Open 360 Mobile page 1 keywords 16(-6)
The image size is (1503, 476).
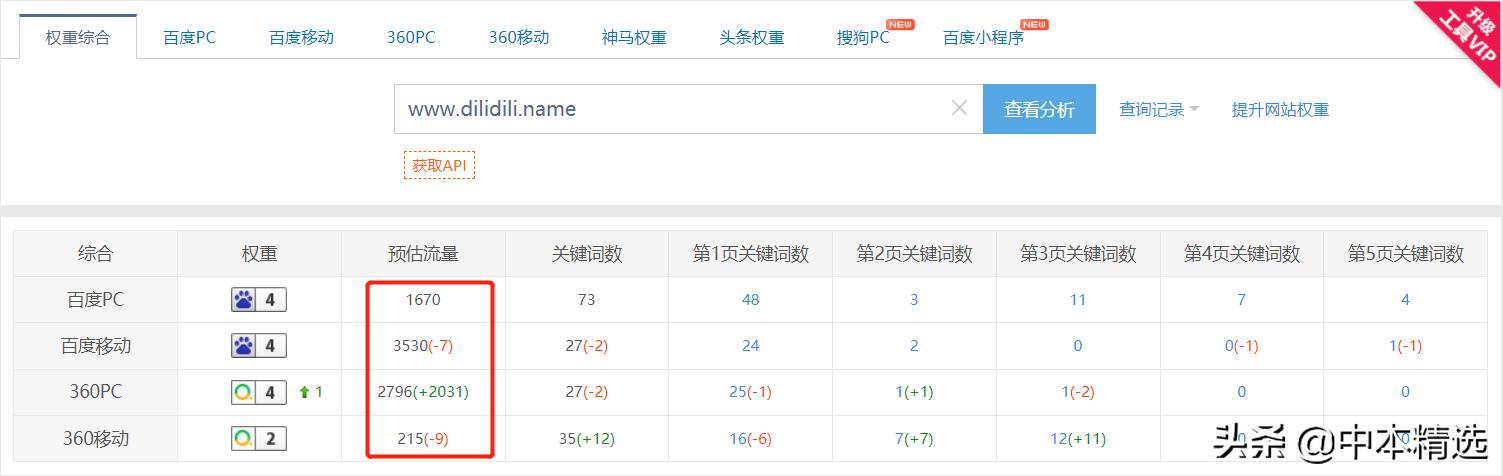(750, 439)
